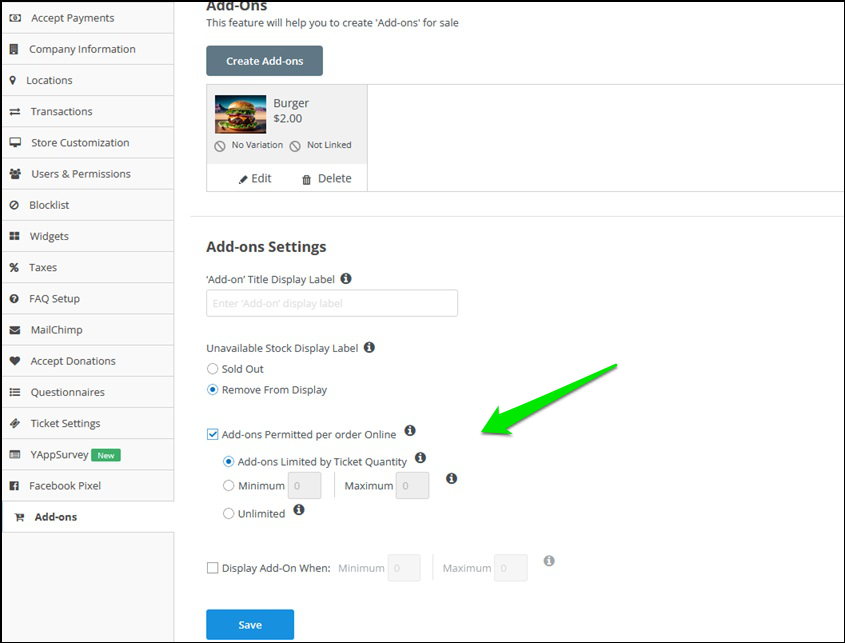Click the pencil Edit icon for Burger
Image resolution: width=845 pixels, height=643 pixels.
pos(243,179)
